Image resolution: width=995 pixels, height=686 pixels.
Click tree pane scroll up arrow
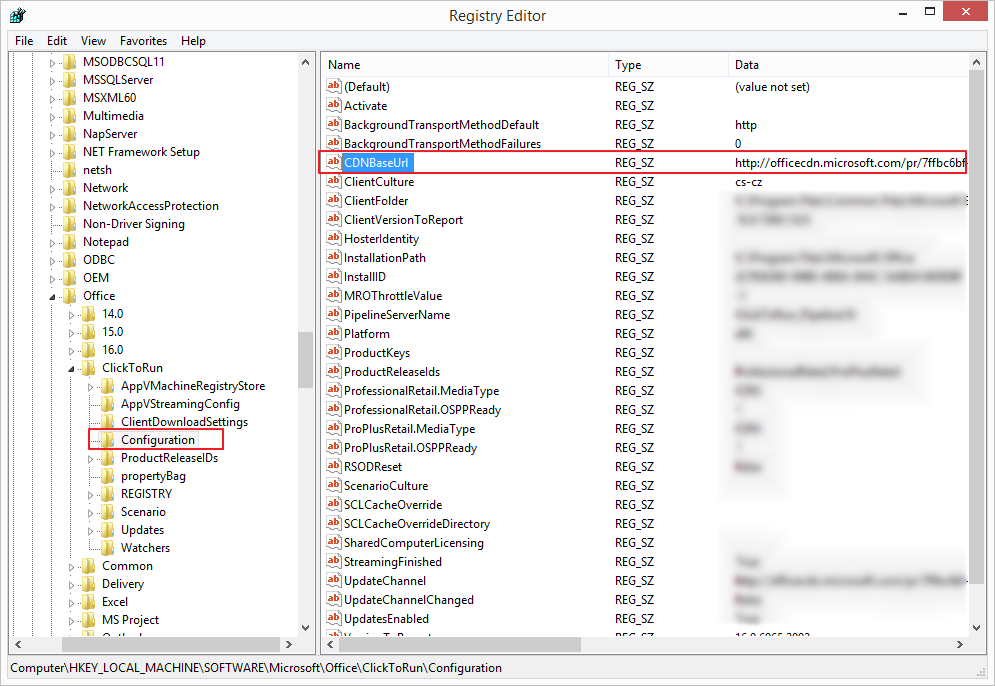tap(305, 62)
